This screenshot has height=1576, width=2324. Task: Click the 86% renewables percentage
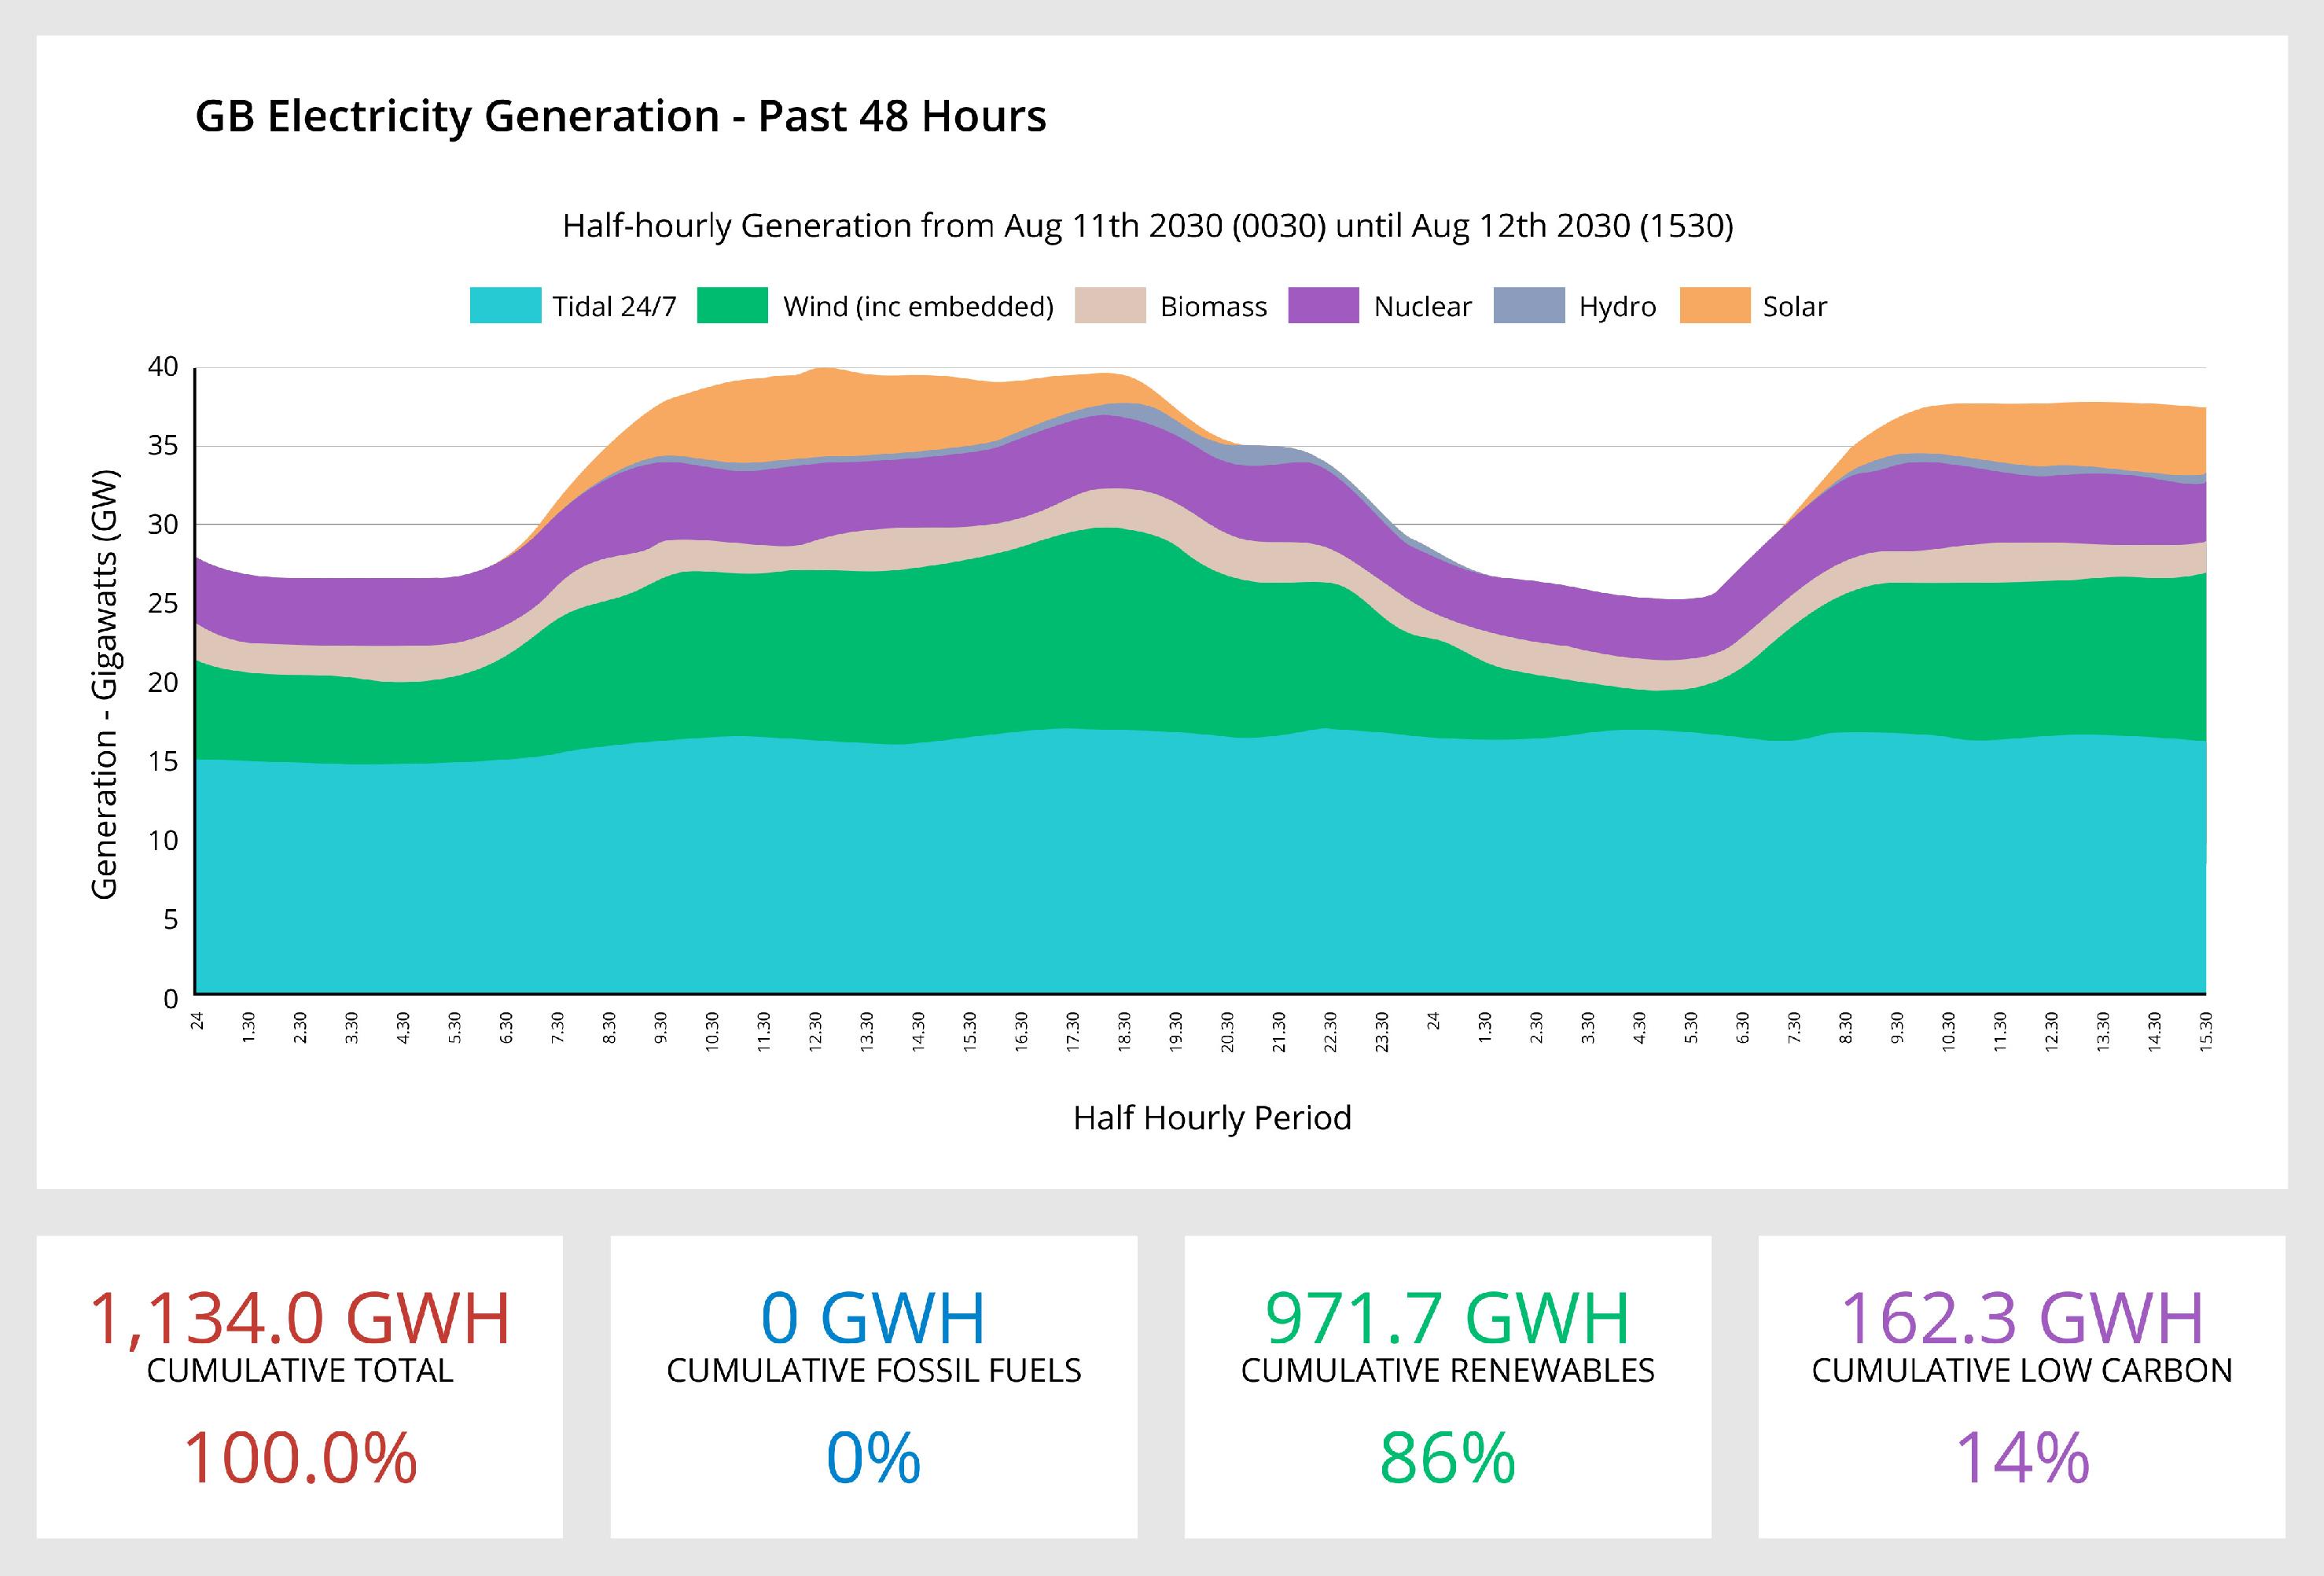click(x=1447, y=1458)
